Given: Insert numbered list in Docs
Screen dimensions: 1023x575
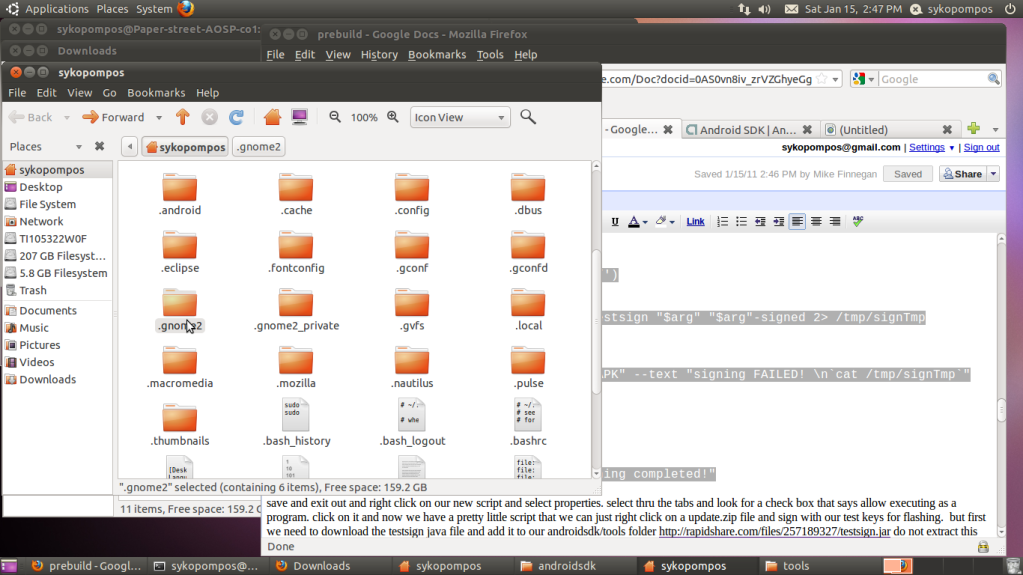Looking at the screenshot, I should [x=722, y=221].
